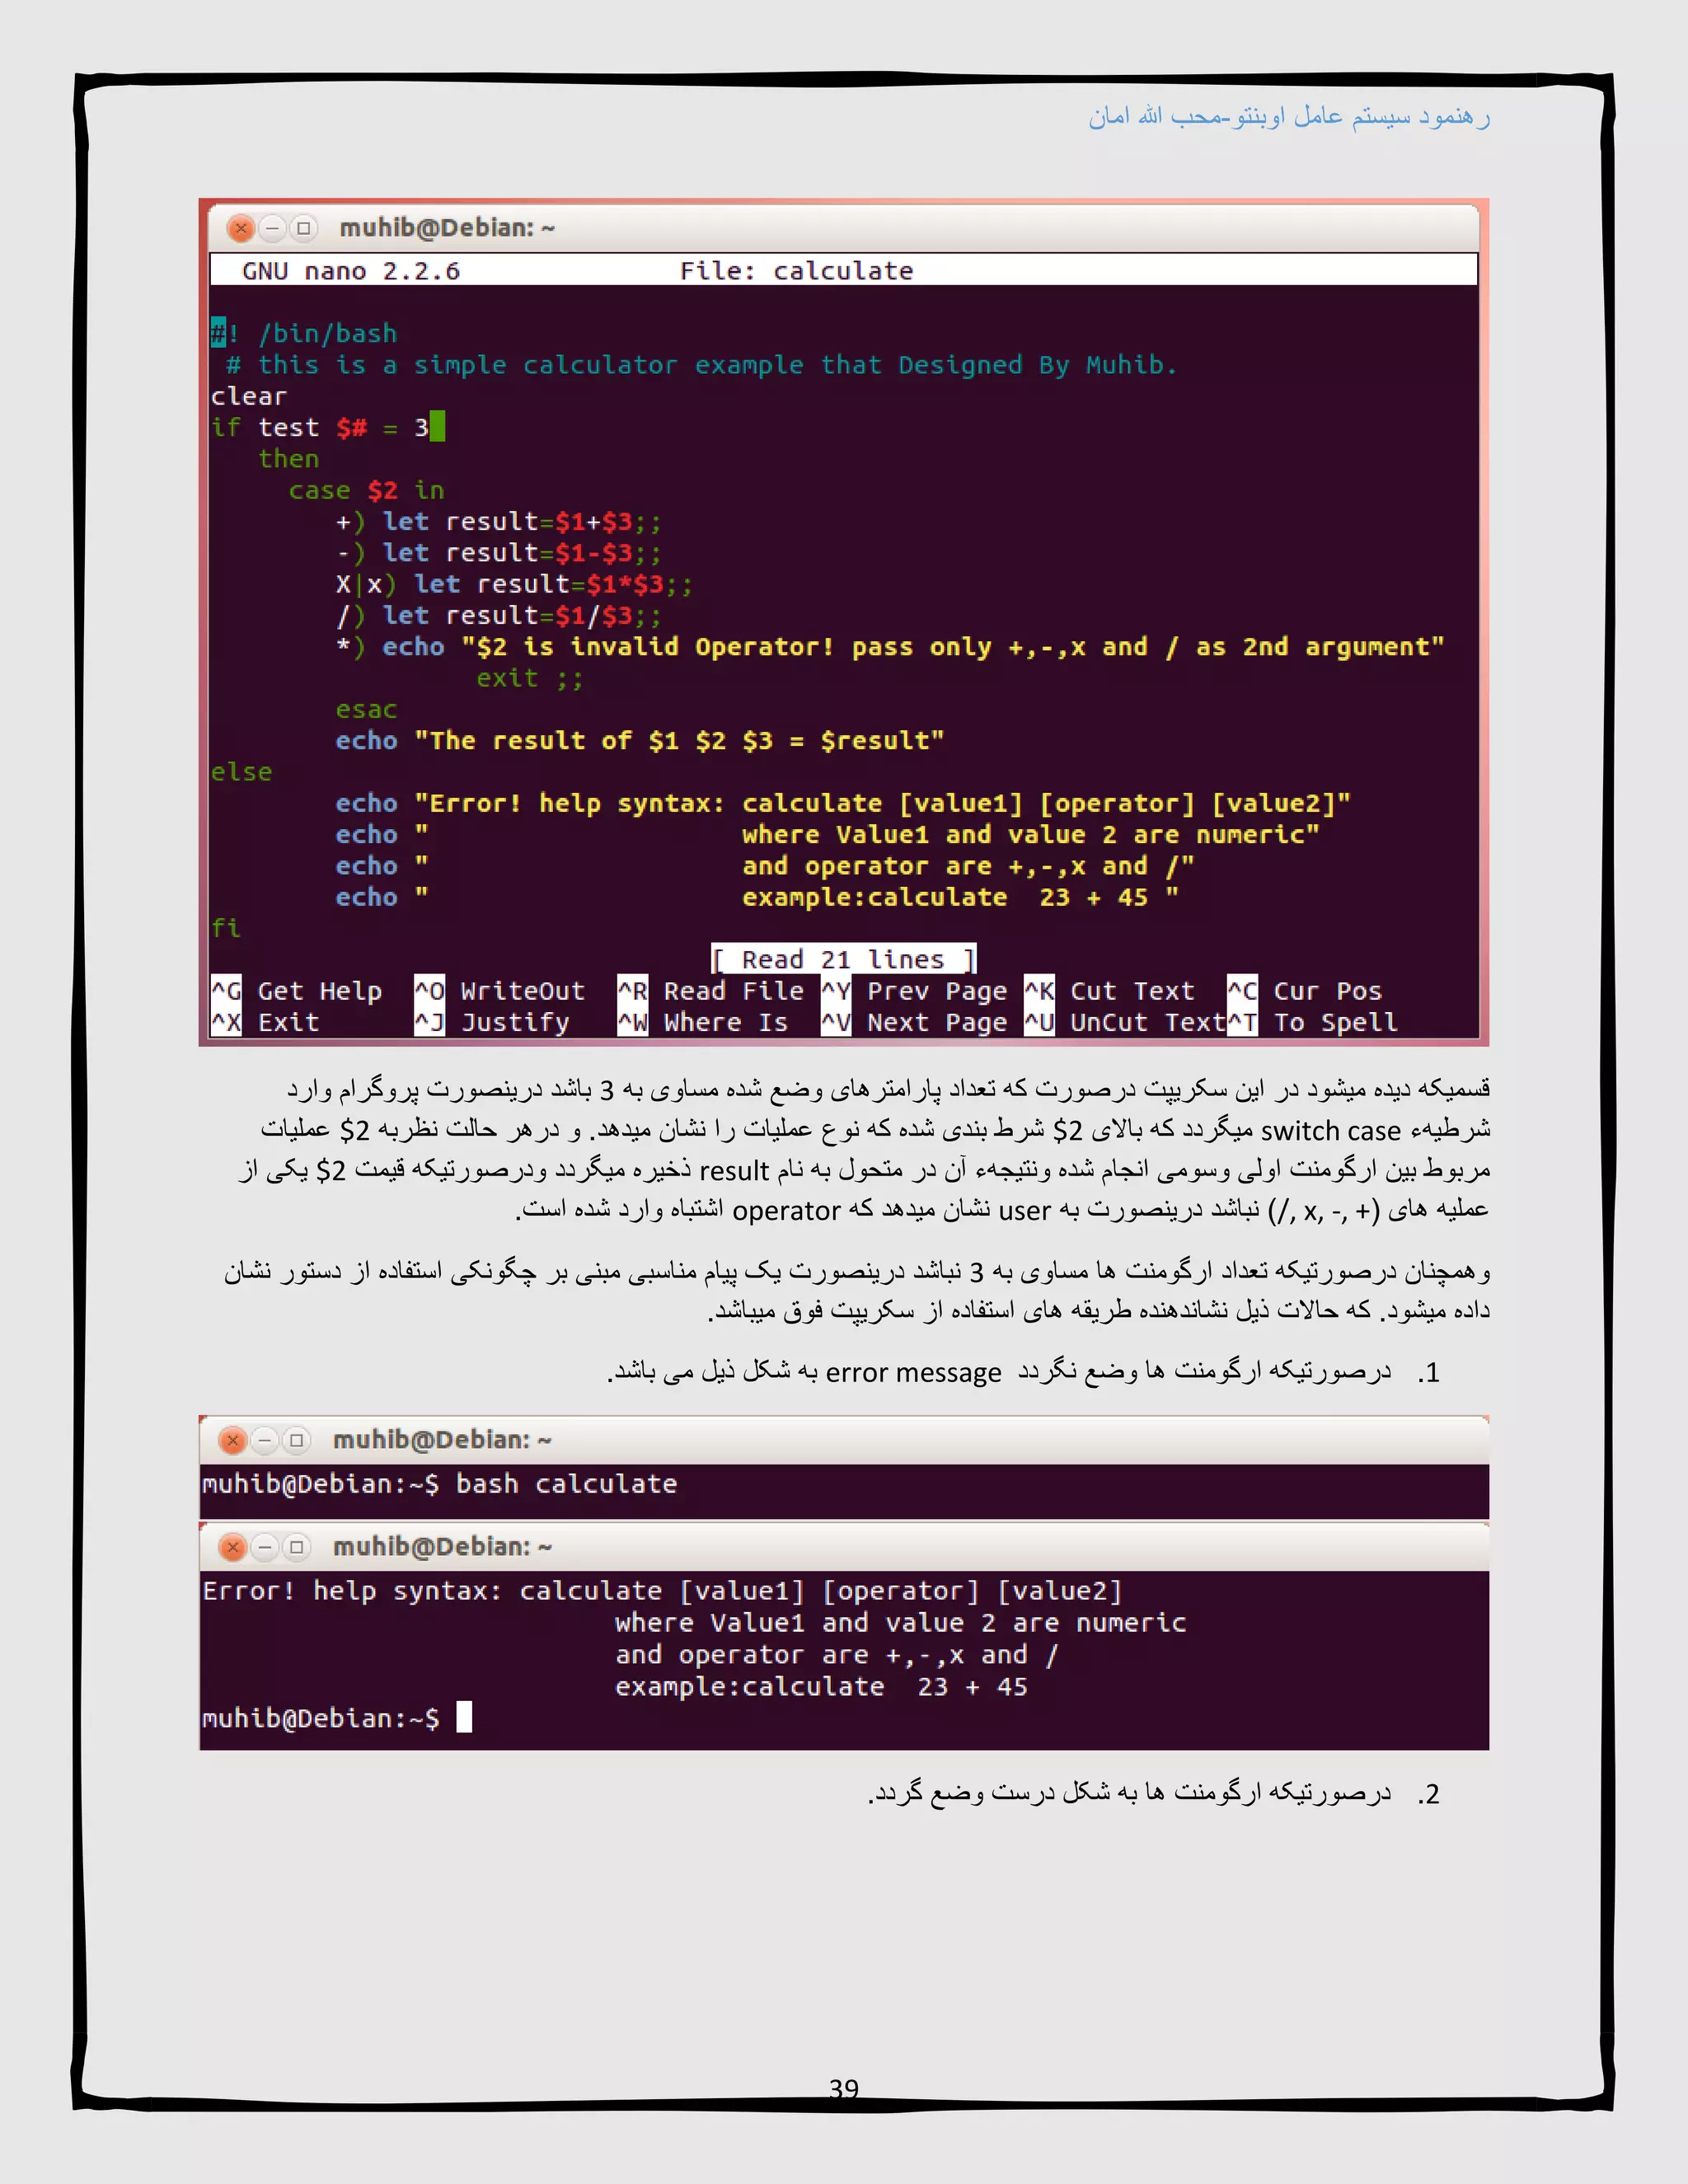
Task: Click the 'else' keyword in the script
Action: click(241, 772)
